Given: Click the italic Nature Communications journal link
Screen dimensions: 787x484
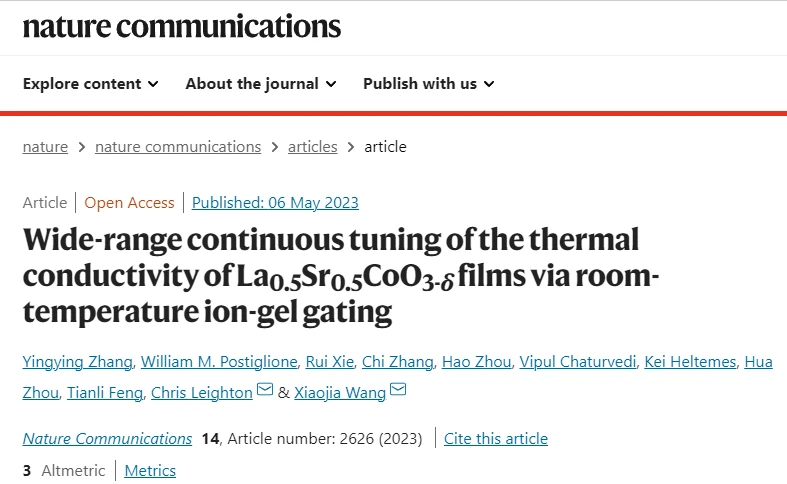Looking at the screenshot, I should [x=107, y=438].
